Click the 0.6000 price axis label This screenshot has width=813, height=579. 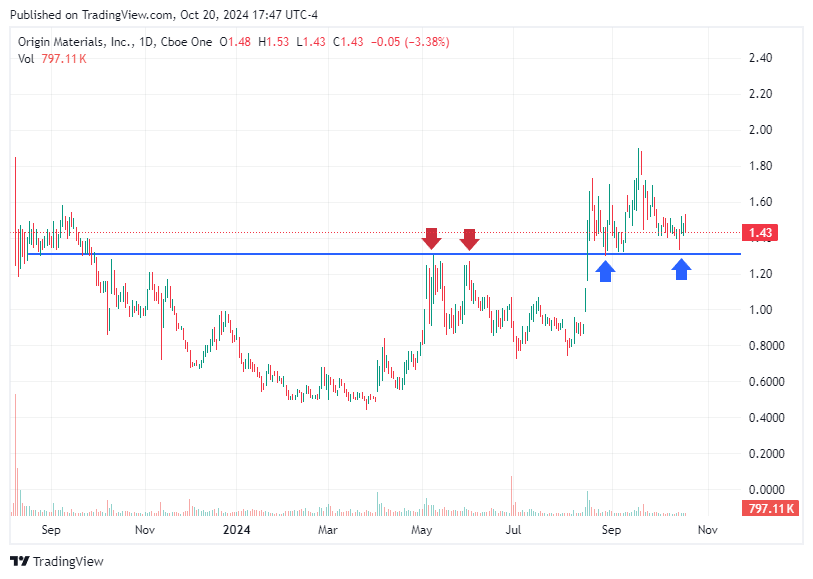pyautogui.click(x=766, y=382)
